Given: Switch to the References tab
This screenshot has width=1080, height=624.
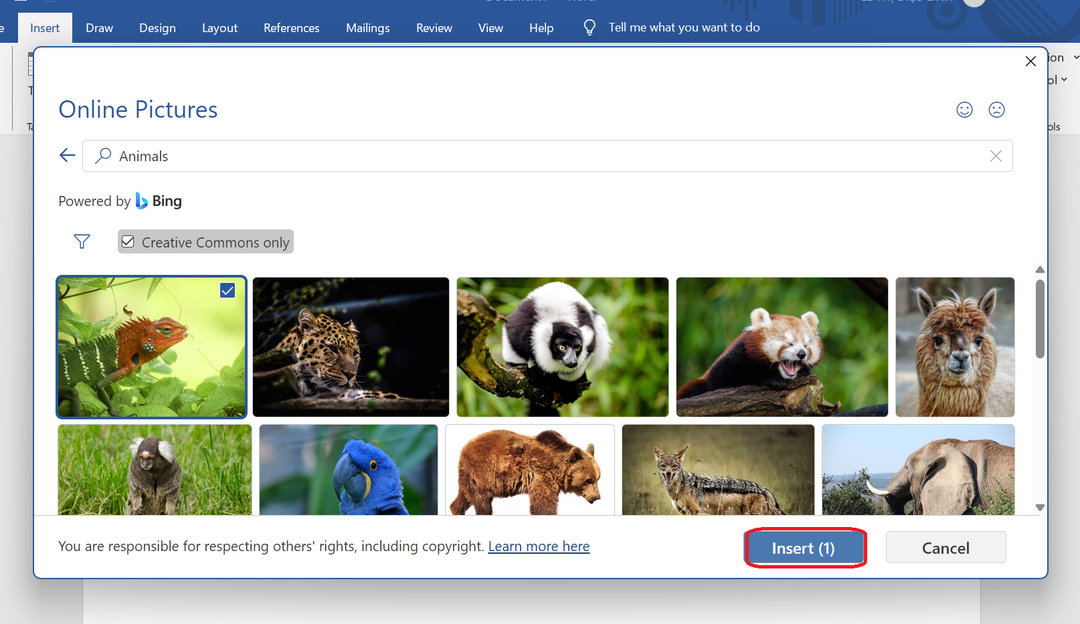Looking at the screenshot, I should click(291, 28).
